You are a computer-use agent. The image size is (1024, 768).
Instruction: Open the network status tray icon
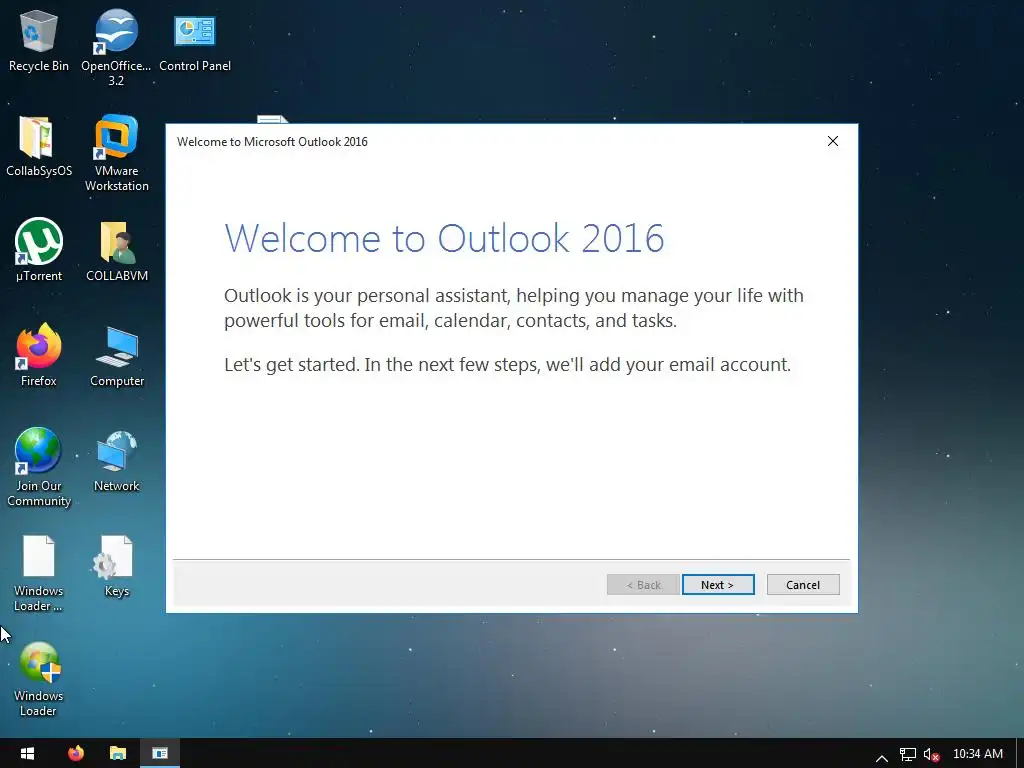pyautogui.click(x=907, y=754)
